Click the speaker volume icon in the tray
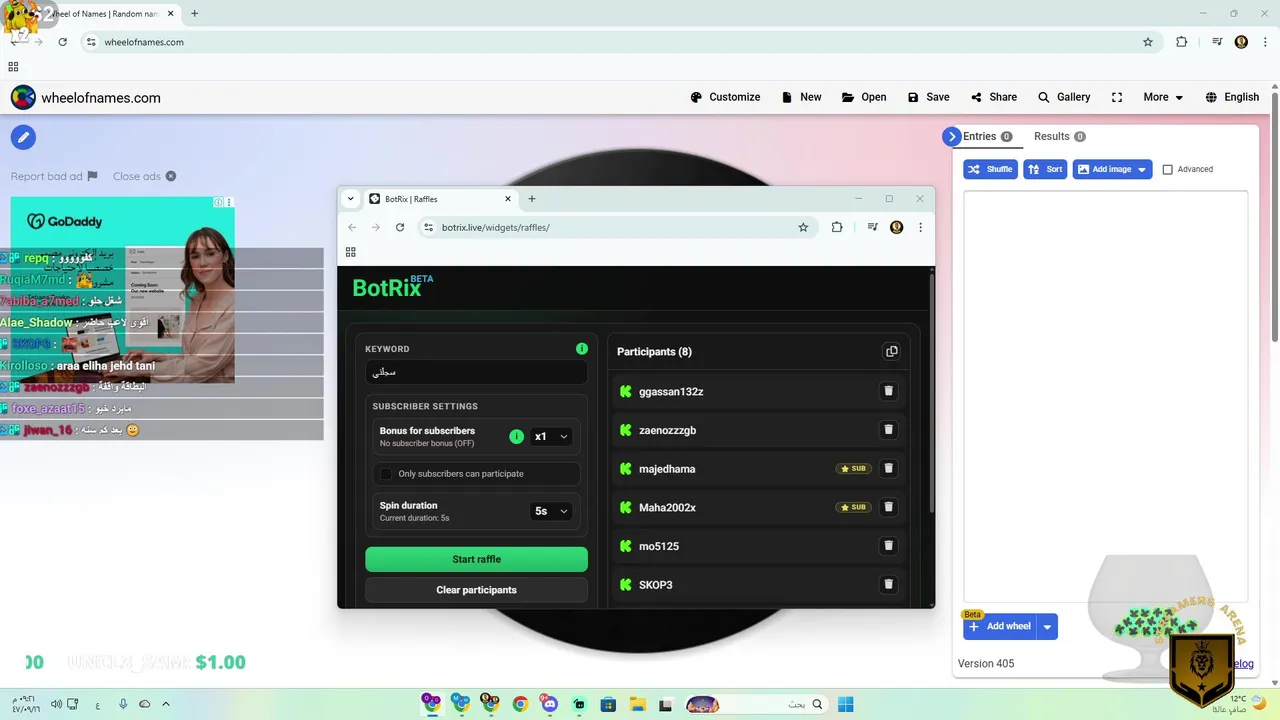 coord(56,704)
